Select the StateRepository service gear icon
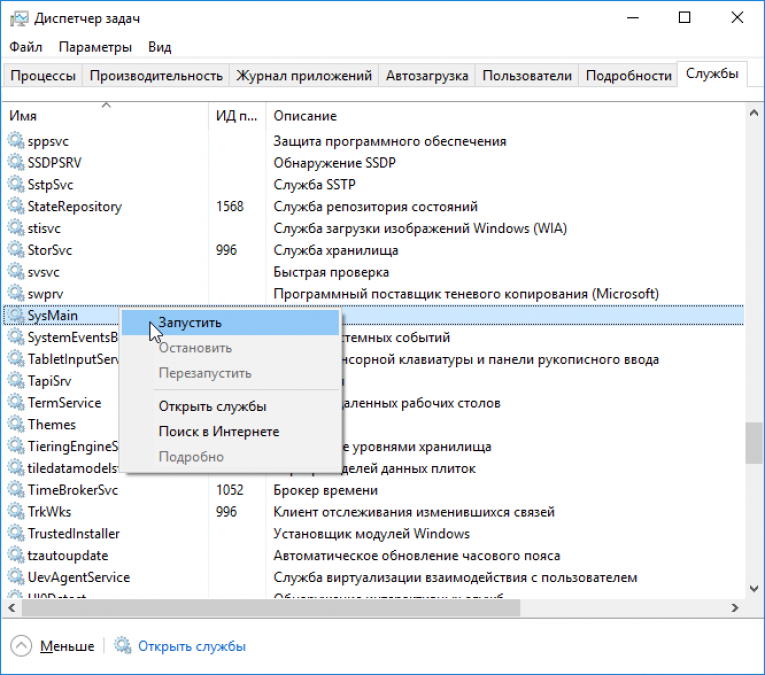This screenshot has height=675, width=765. tap(16, 206)
